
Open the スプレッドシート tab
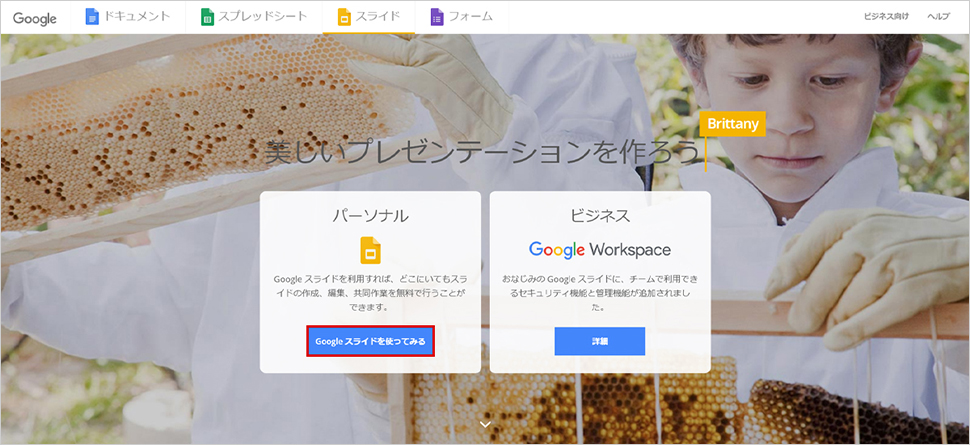pos(254,17)
